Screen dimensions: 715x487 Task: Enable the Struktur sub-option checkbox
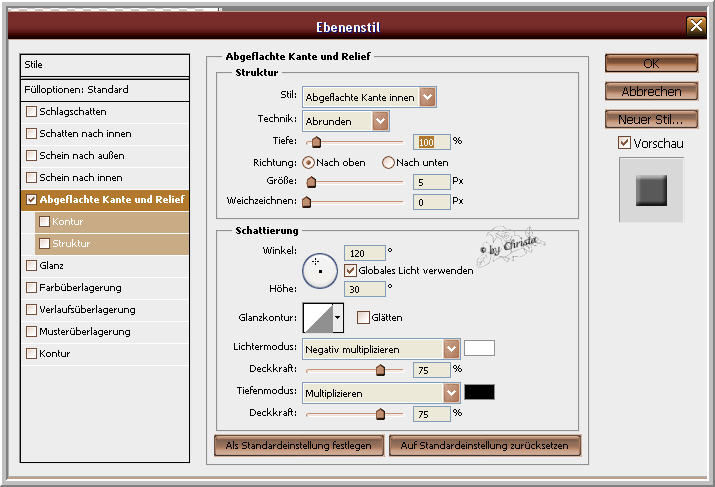(x=44, y=244)
